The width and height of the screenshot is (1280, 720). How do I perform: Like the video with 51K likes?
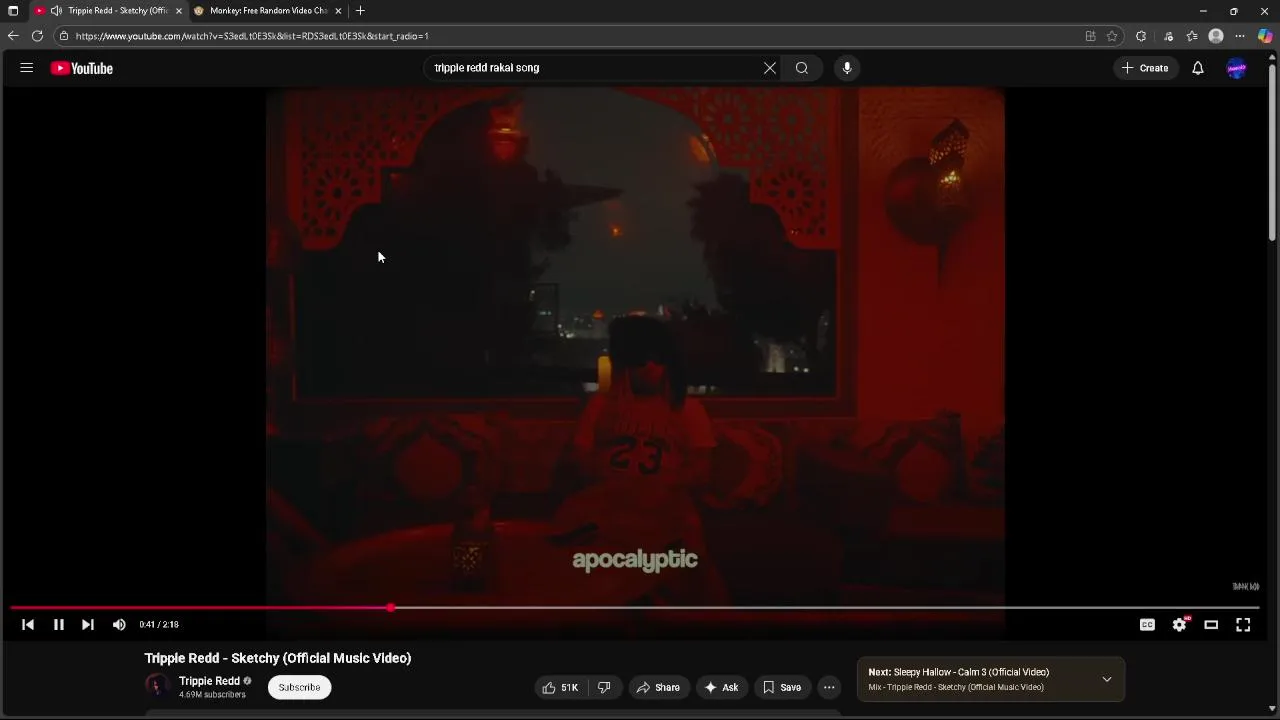[x=560, y=687]
